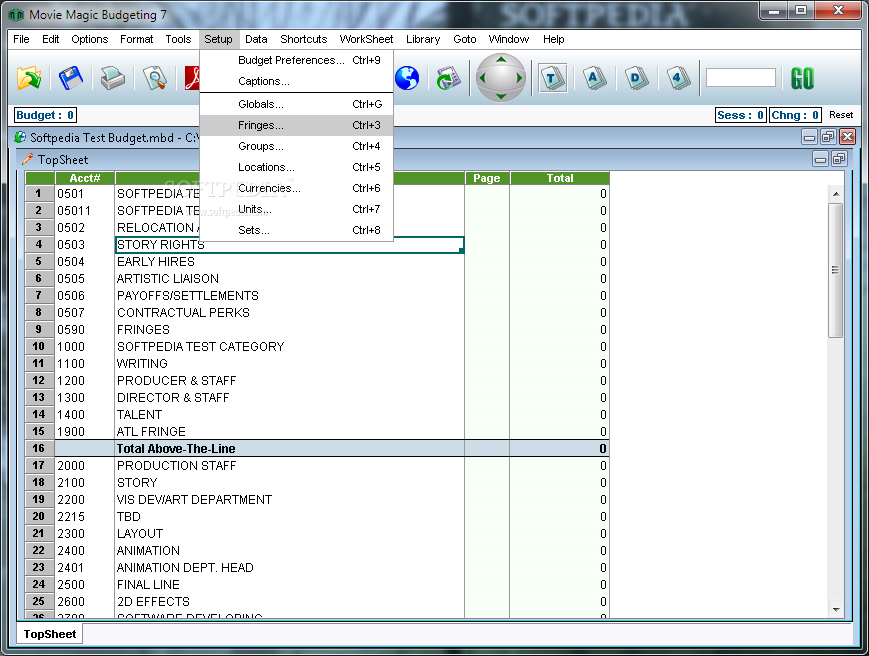The width and height of the screenshot is (869, 656).
Task: Choose Units from Setup menu
Action: tap(297, 209)
